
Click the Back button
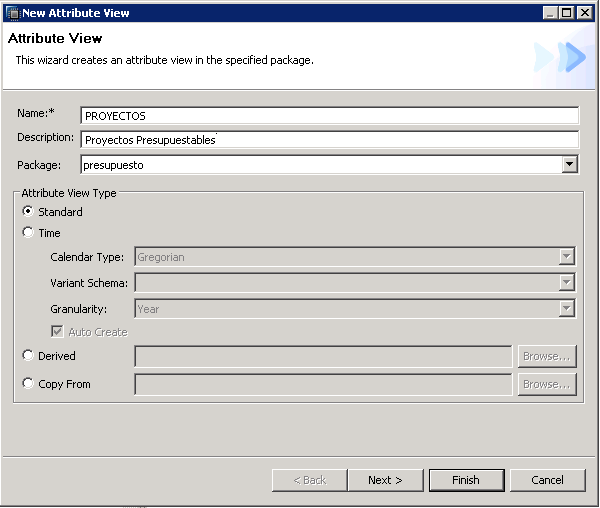click(309, 480)
